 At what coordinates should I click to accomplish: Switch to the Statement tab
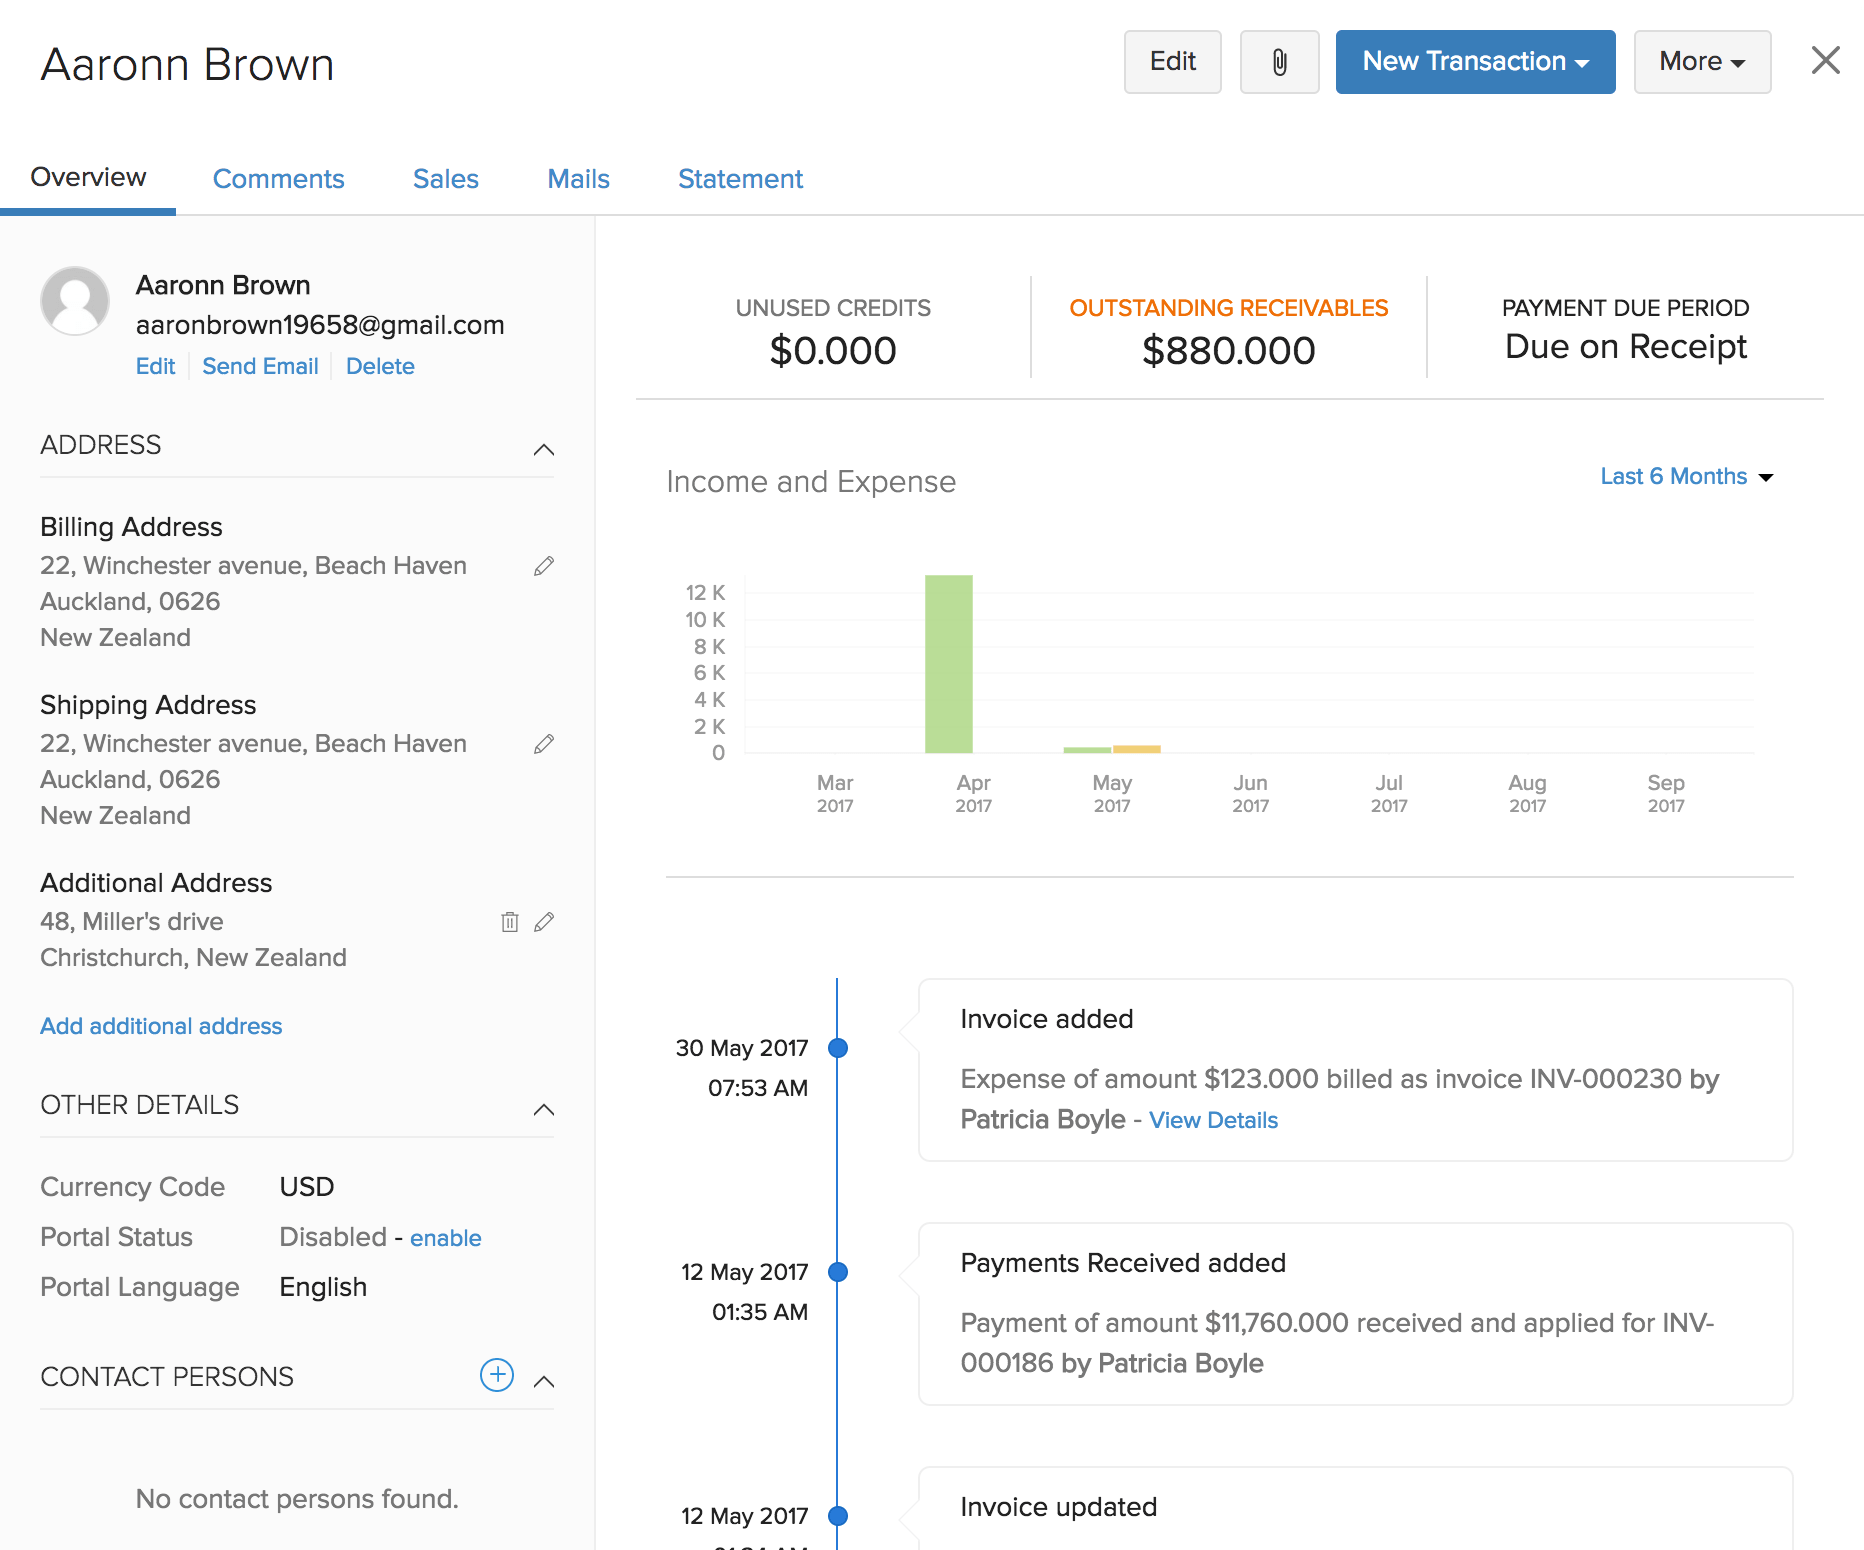pos(740,178)
